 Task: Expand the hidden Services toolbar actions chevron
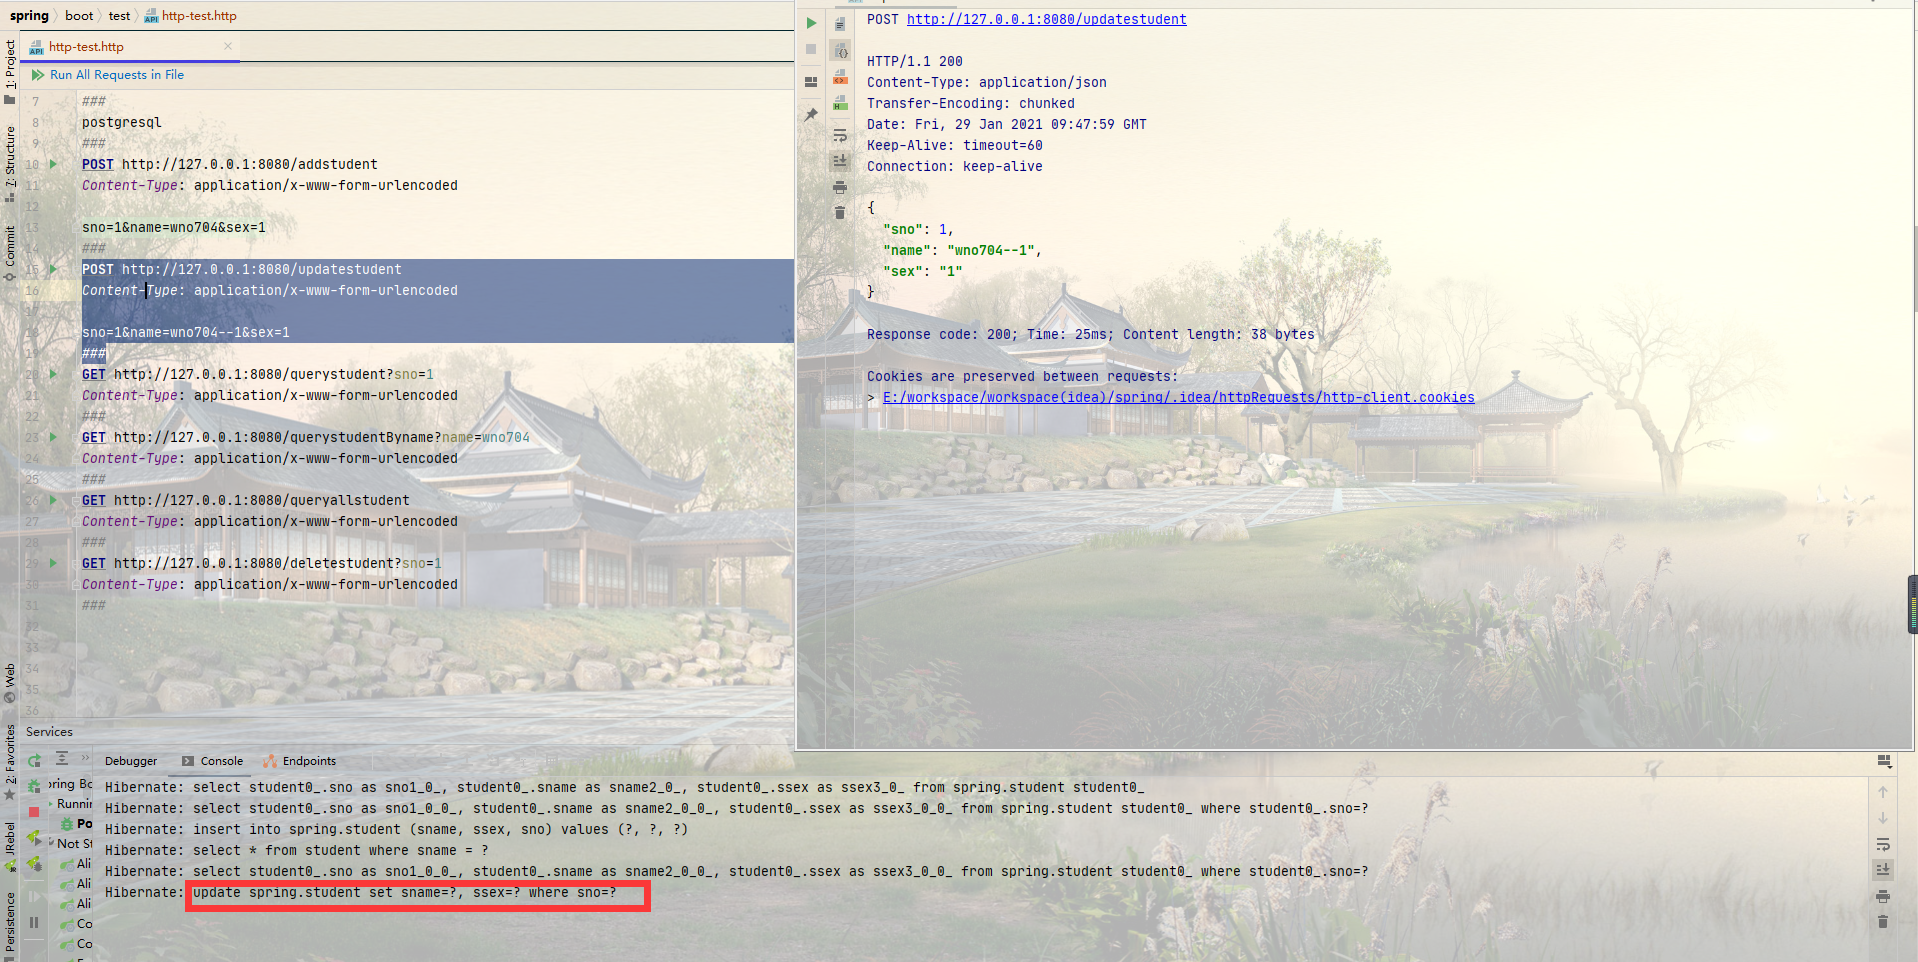(85, 759)
